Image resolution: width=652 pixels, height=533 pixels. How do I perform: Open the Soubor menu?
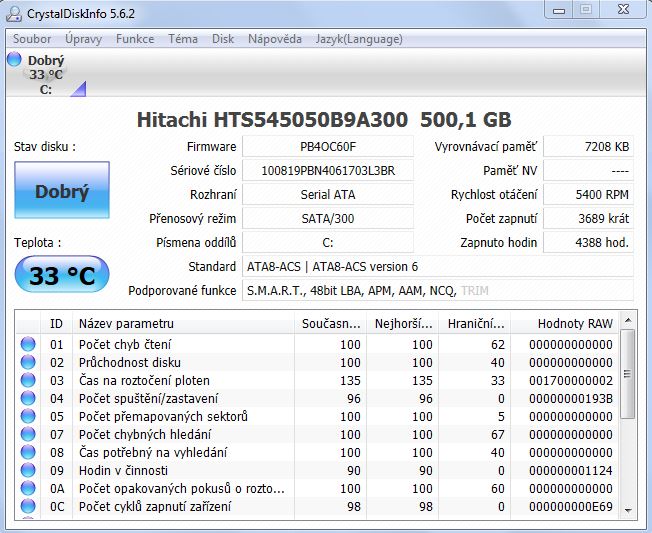pyautogui.click(x=32, y=39)
